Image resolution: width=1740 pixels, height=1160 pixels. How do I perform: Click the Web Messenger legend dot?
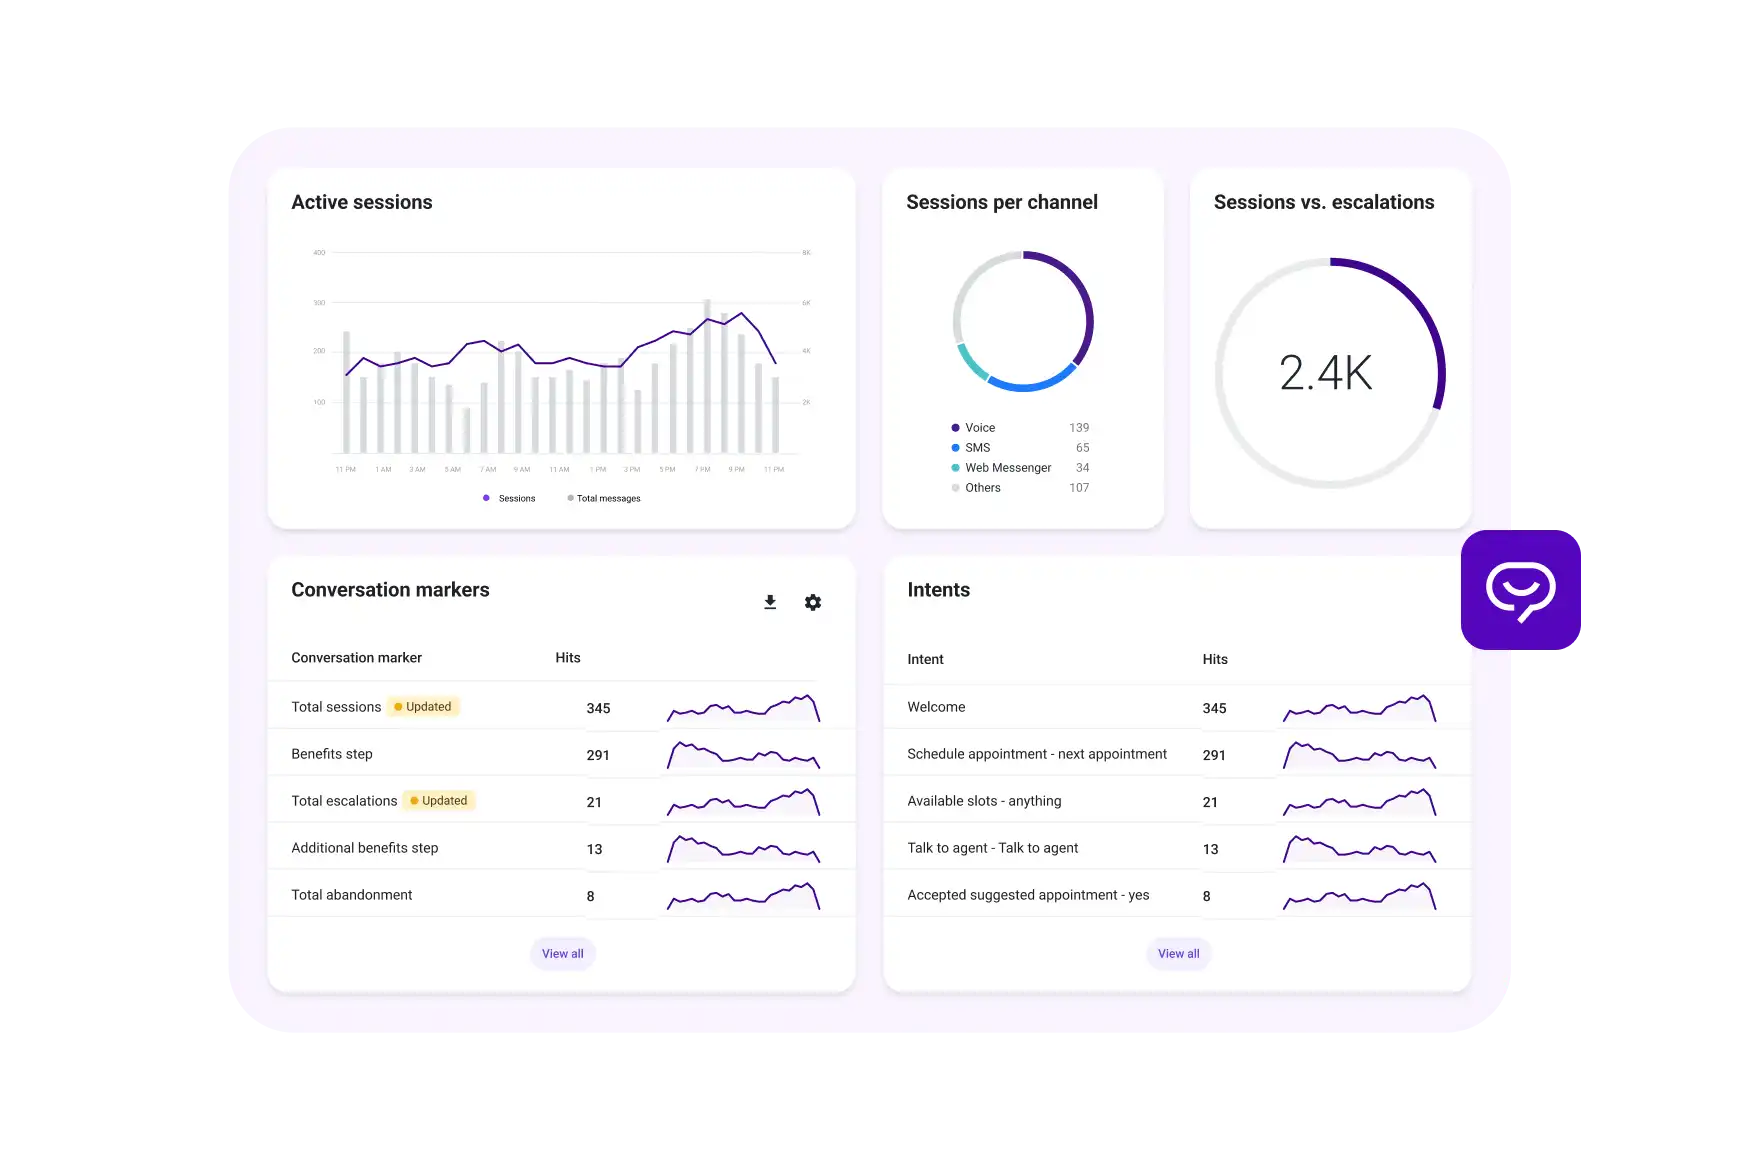point(956,467)
